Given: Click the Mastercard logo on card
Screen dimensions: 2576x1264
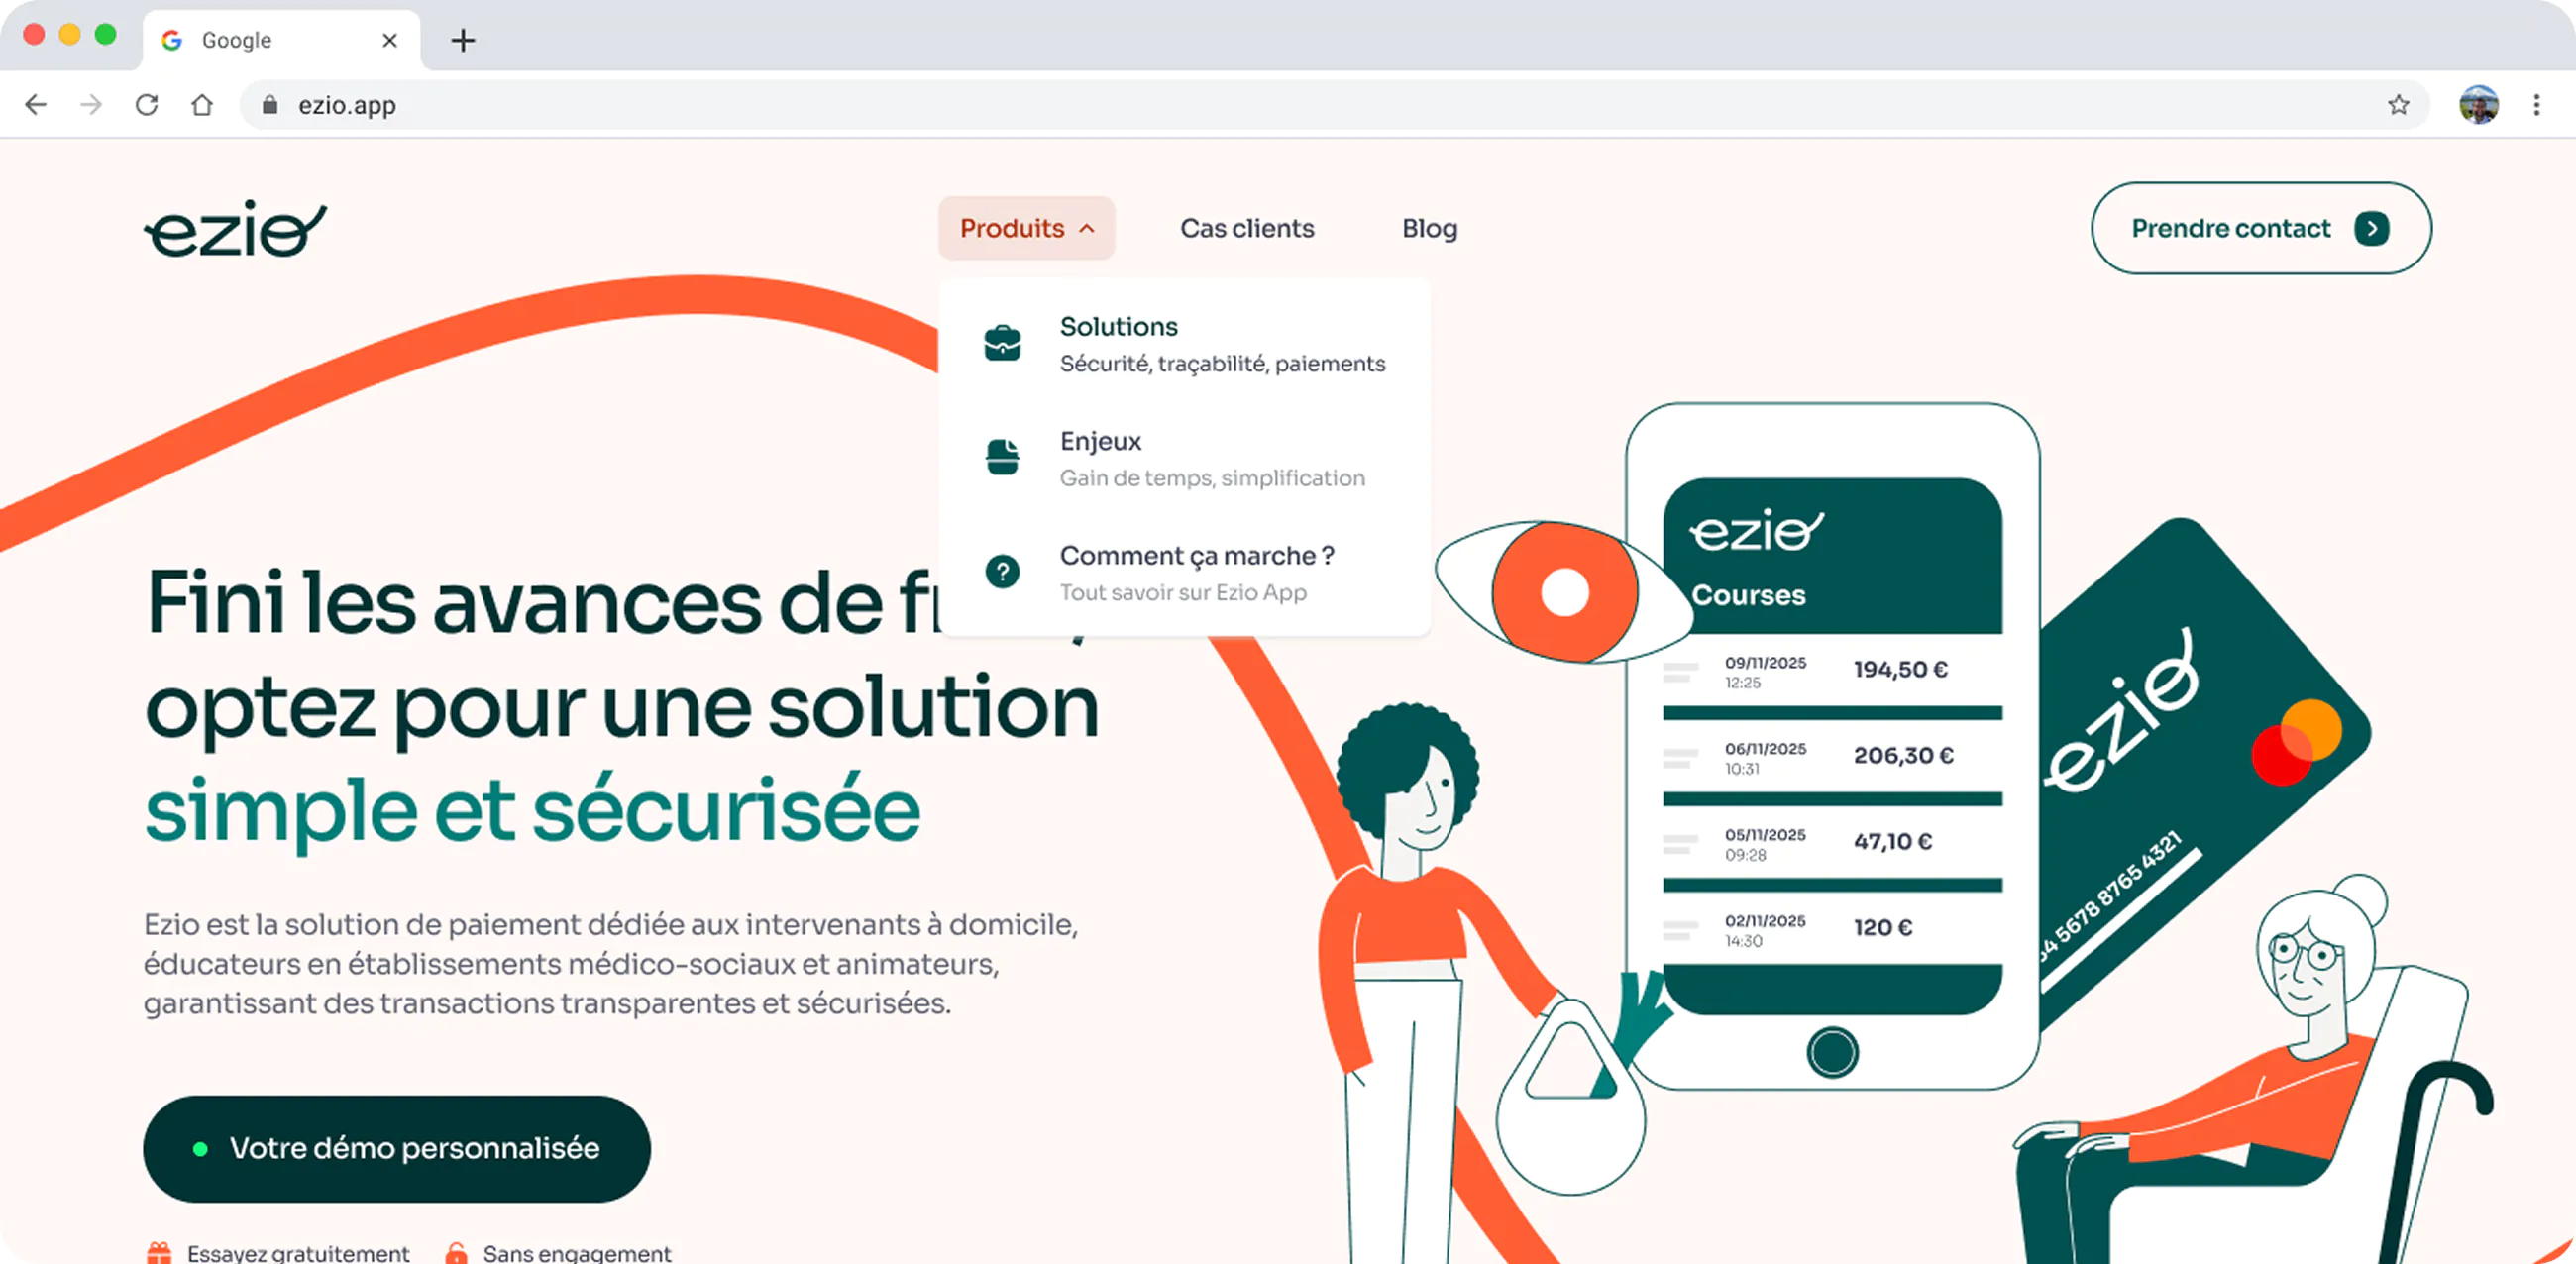Looking at the screenshot, I should tap(2296, 742).
